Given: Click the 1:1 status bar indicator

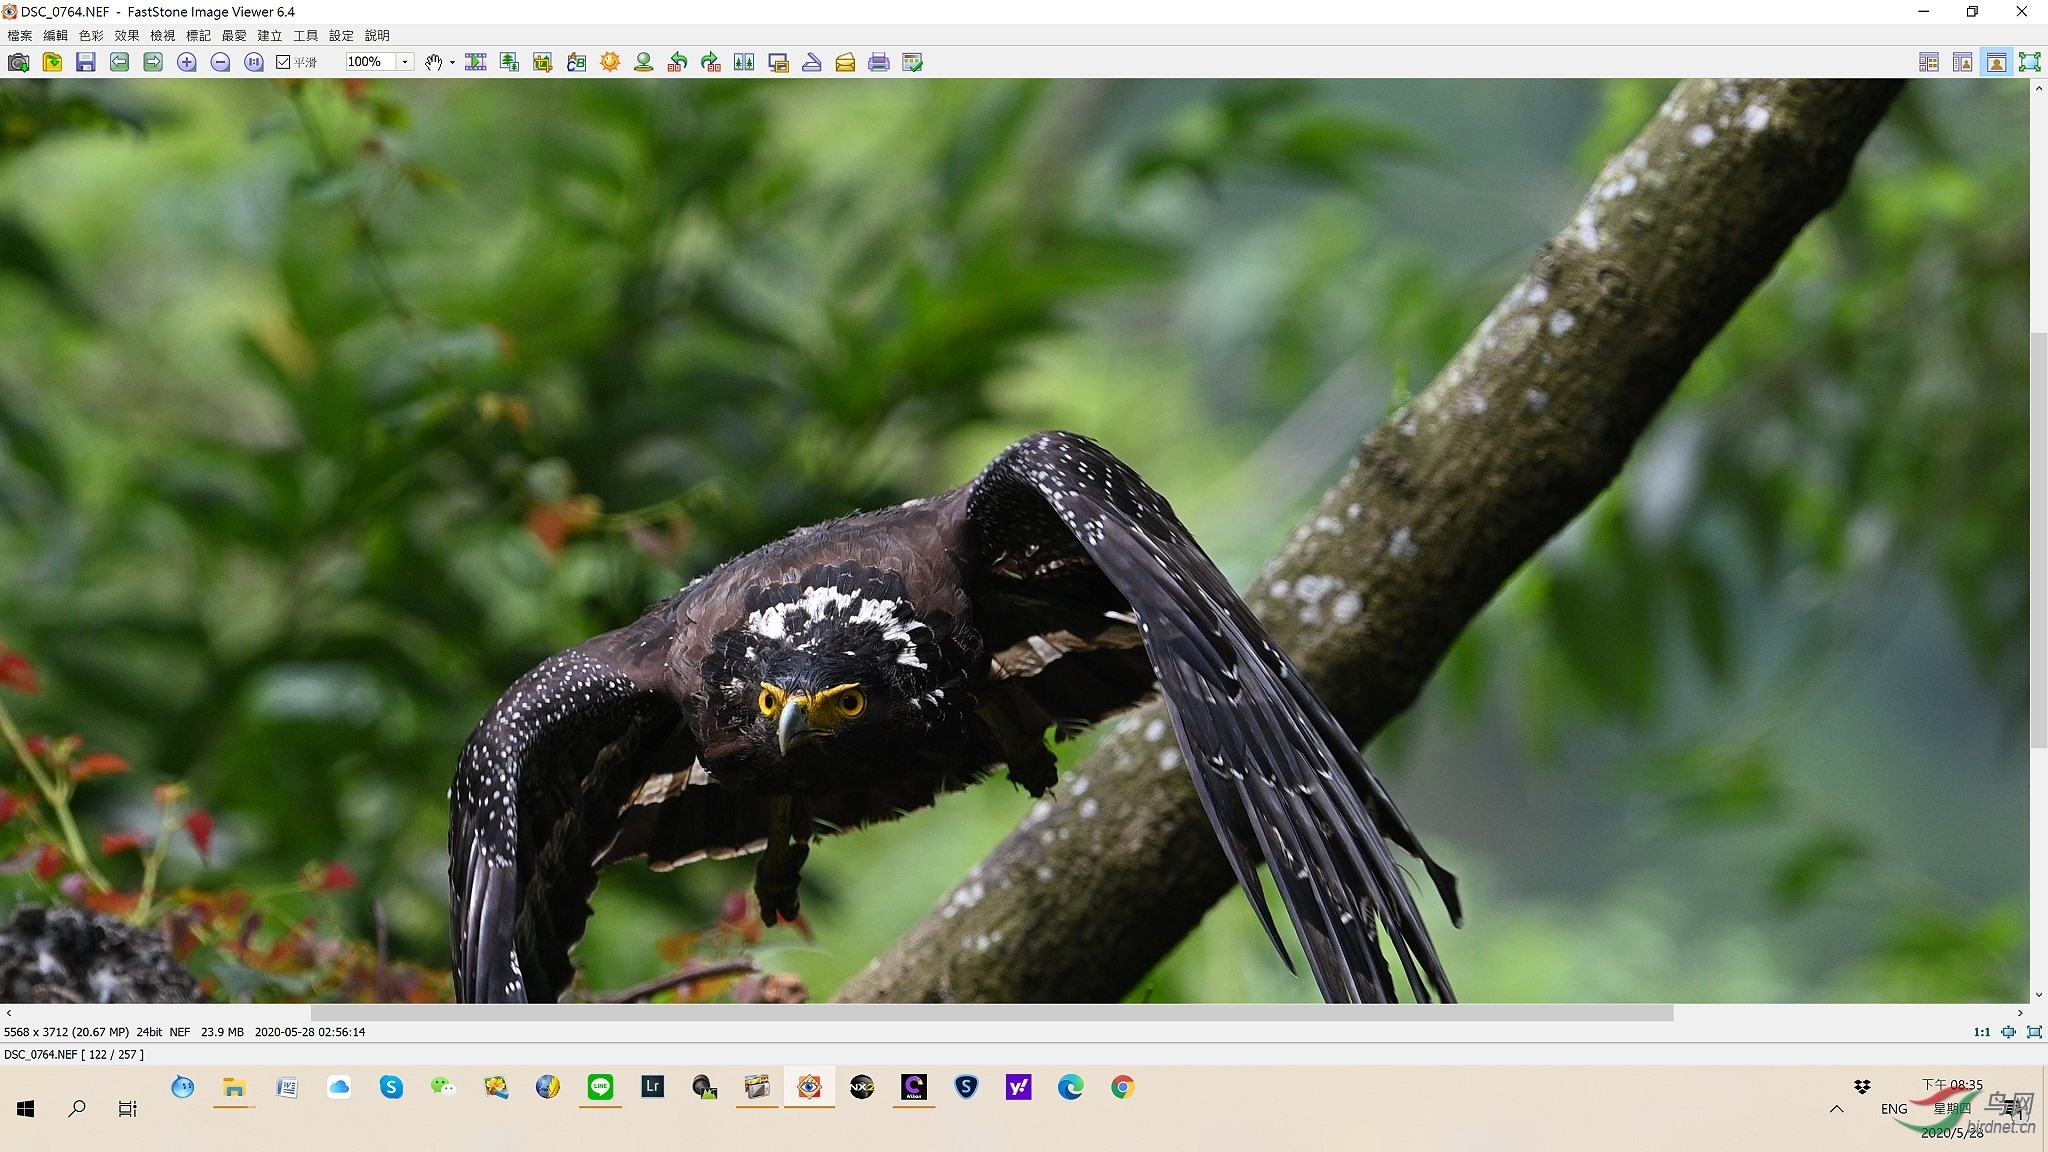Looking at the screenshot, I should pos(1982,1032).
